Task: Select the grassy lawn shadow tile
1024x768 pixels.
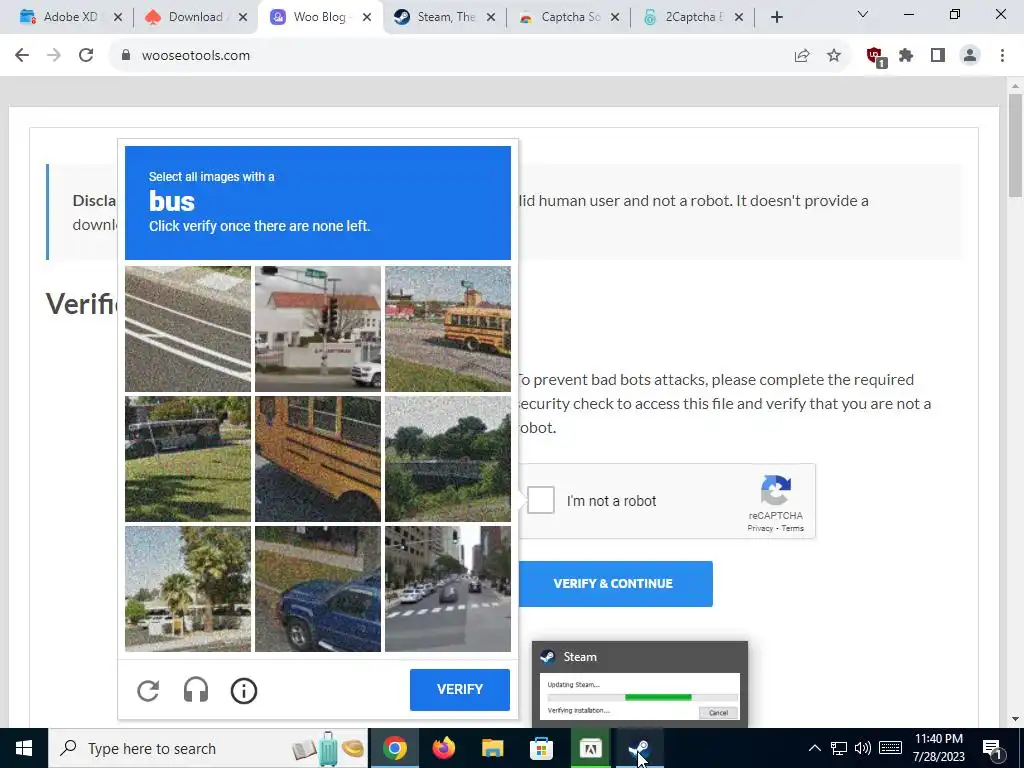Action: pyautogui.click(x=188, y=459)
